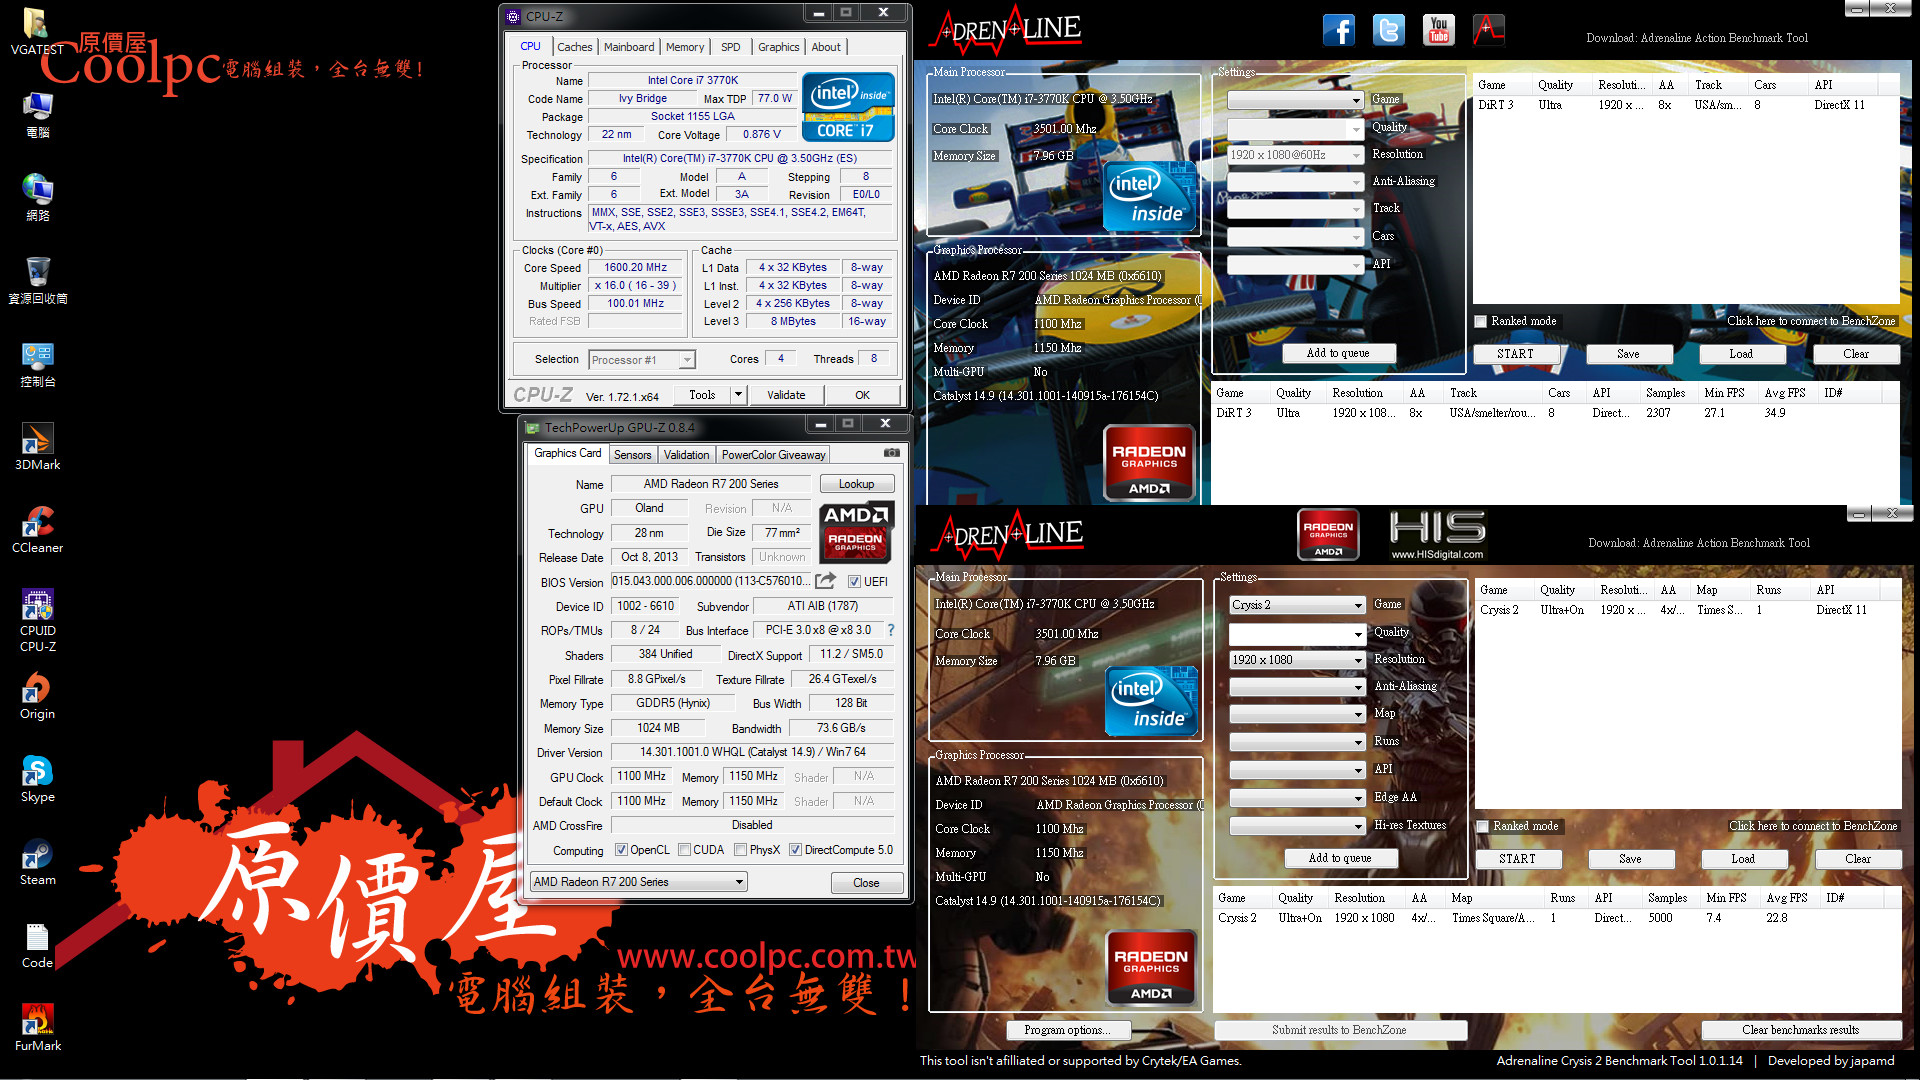Click START in the DiRT benchmark tool

1515,354
